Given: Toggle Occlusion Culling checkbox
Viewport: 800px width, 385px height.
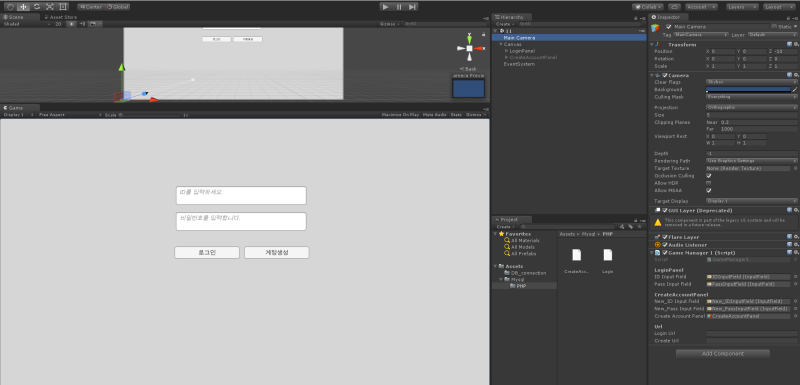Looking at the screenshot, I should tap(709, 175).
